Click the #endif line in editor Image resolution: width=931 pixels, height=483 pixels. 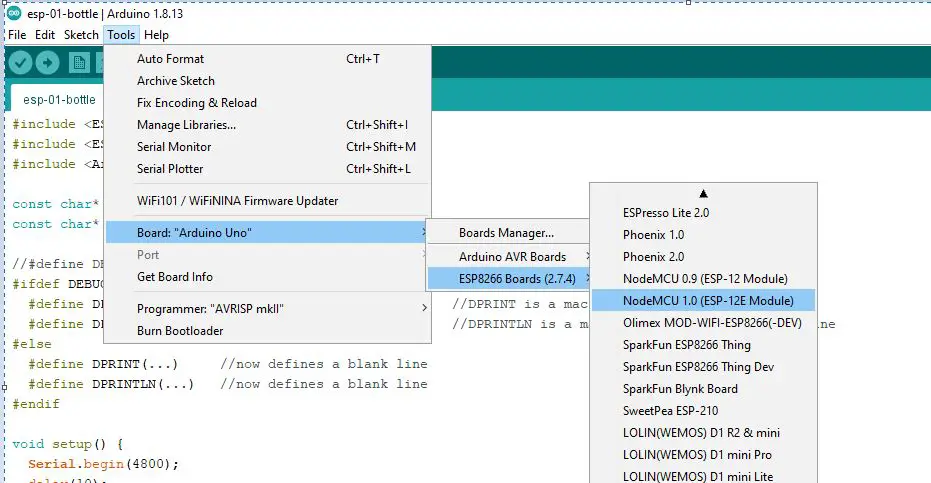point(36,404)
